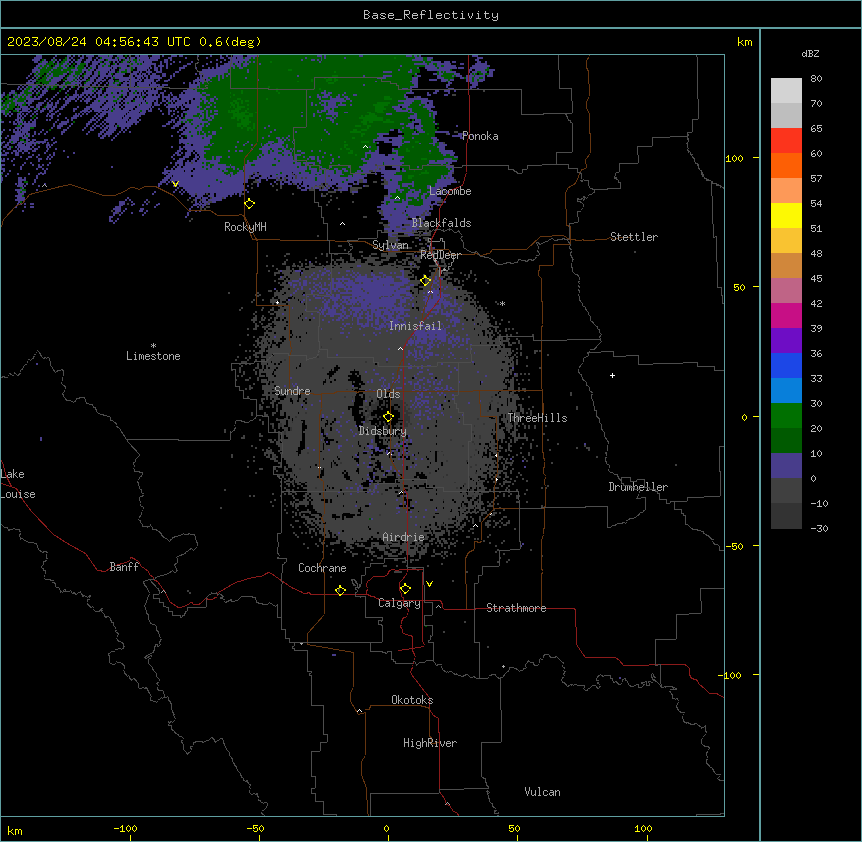The width and height of the screenshot is (862, 842).
Task: Click the Strathmore label
Action: (x=516, y=608)
